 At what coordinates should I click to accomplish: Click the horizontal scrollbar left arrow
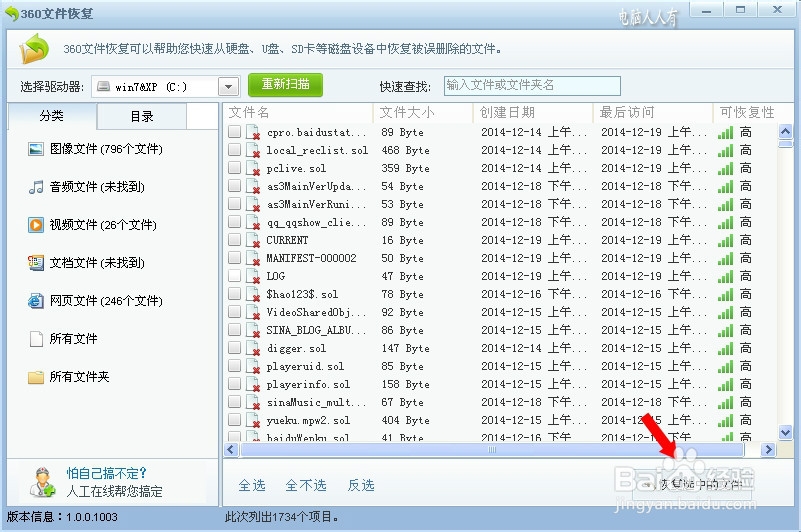[x=231, y=450]
